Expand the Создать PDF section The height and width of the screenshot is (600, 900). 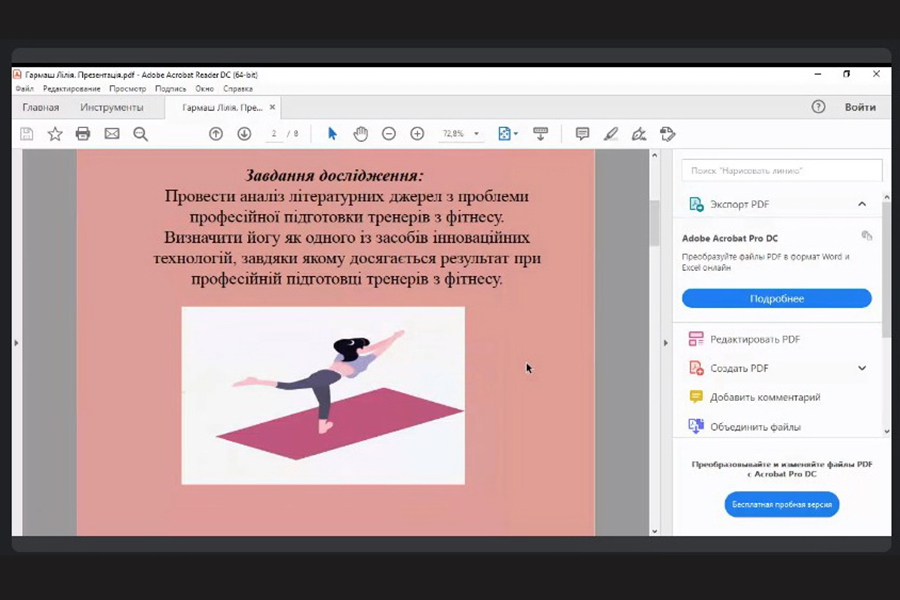tap(862, 368)
